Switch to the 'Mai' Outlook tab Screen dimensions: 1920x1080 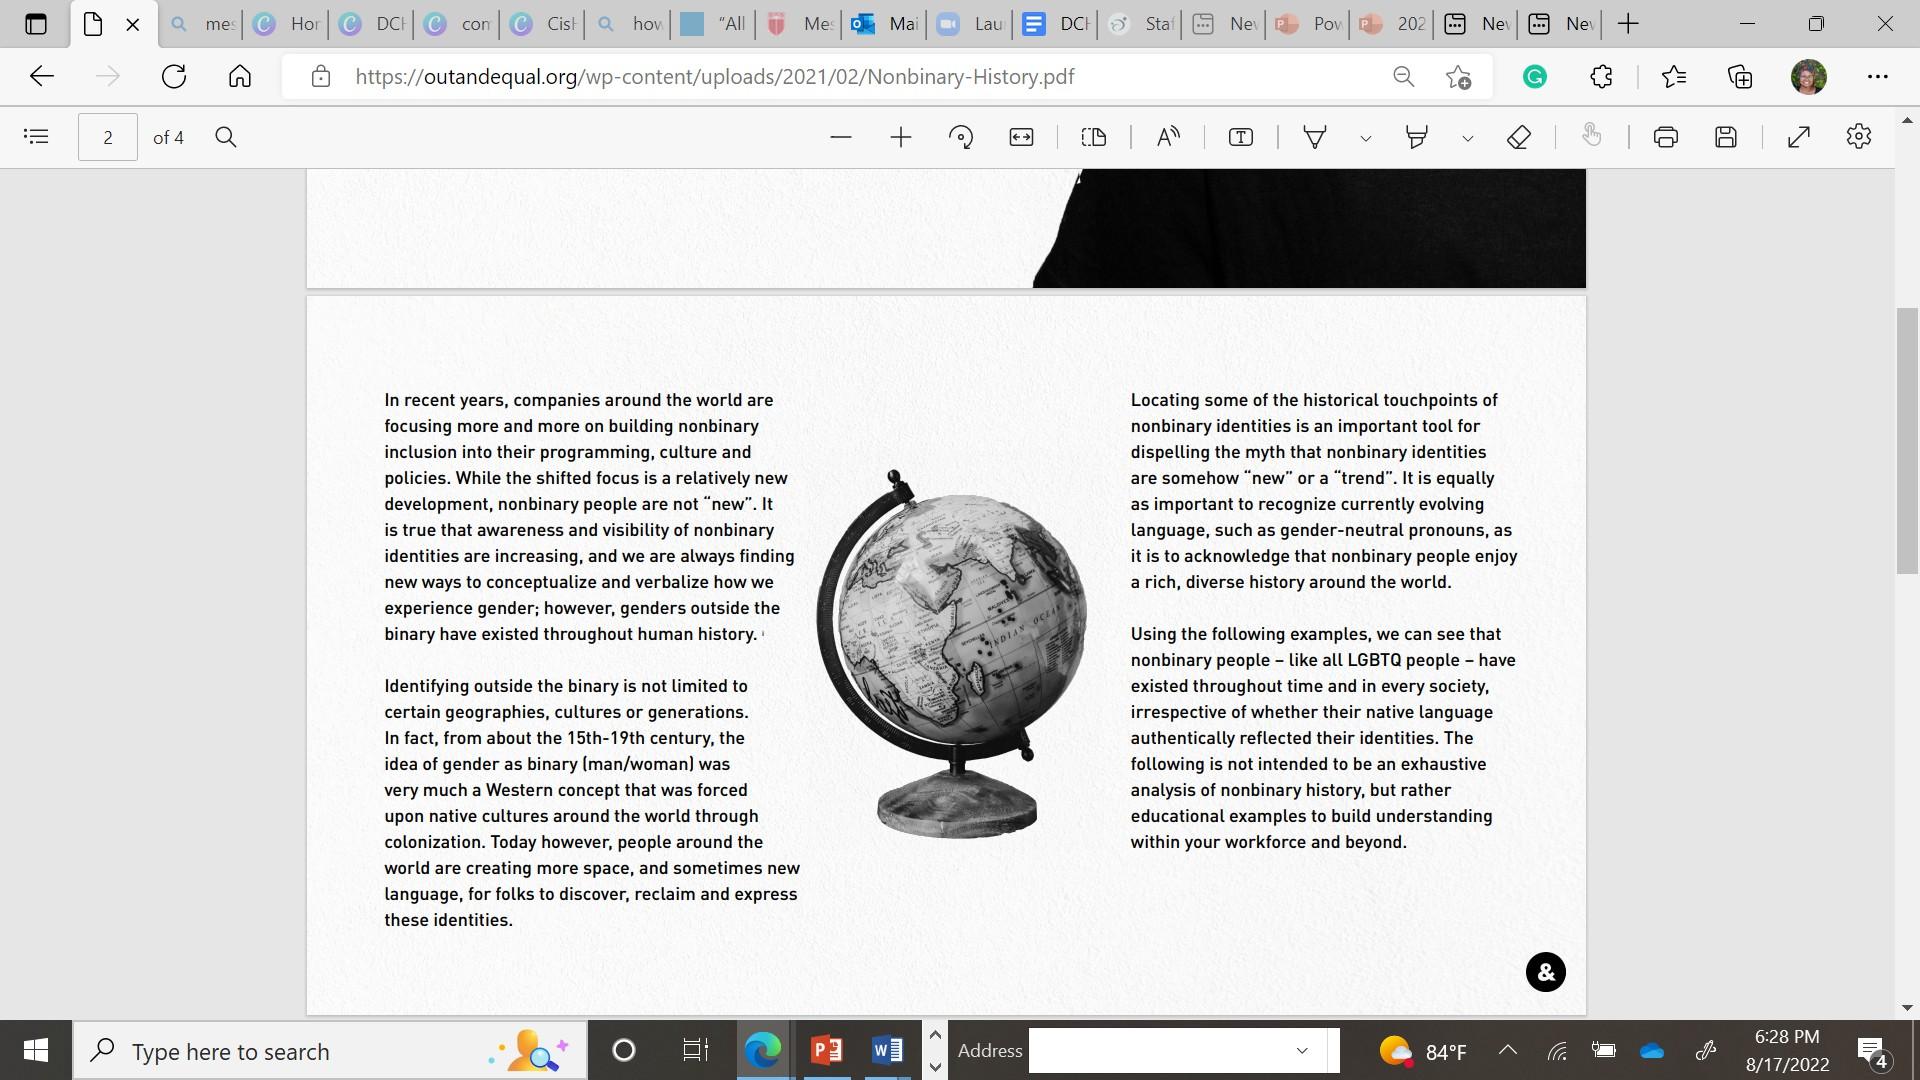tap(885, 24)
